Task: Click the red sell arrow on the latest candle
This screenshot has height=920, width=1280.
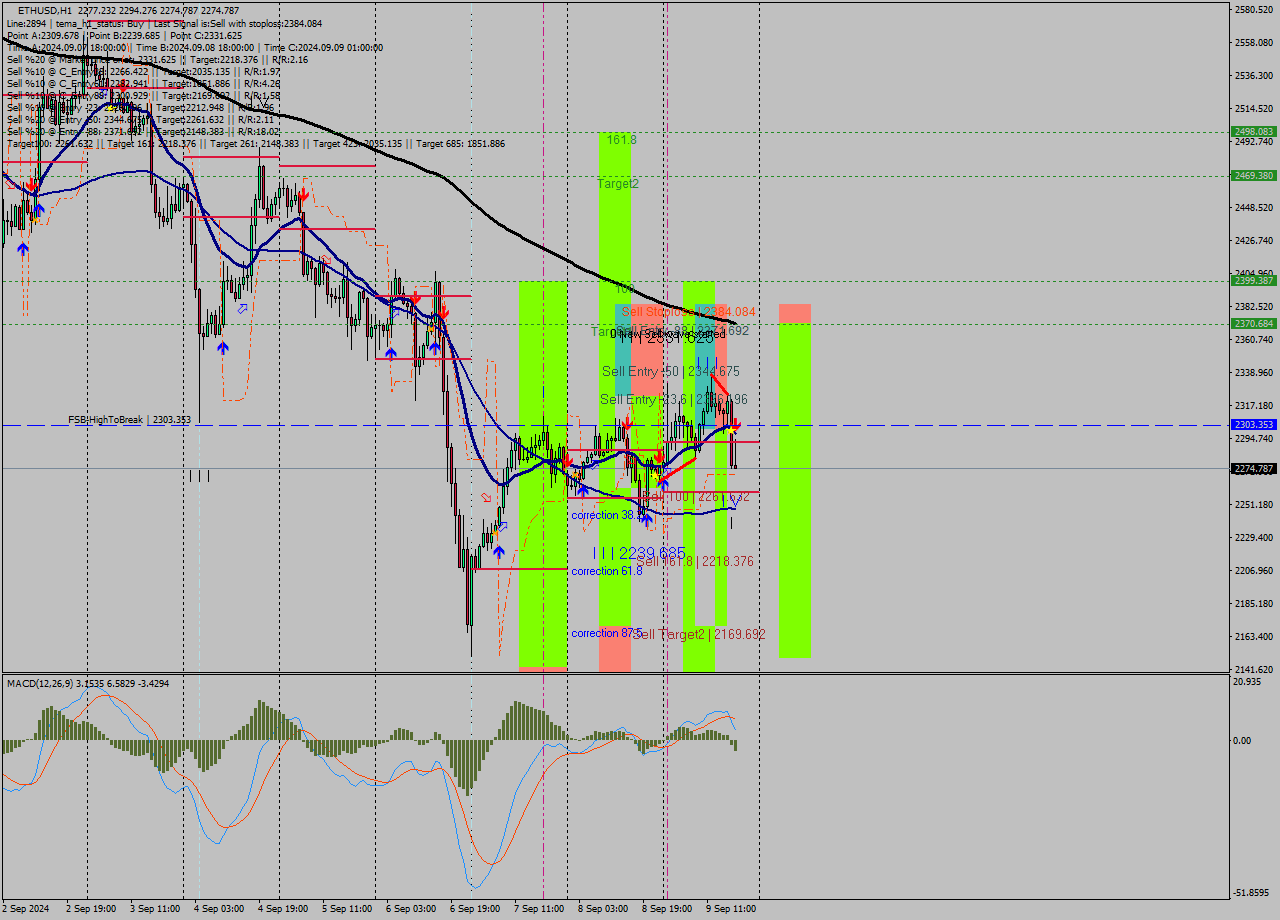Action: click(x=736, y=422)
